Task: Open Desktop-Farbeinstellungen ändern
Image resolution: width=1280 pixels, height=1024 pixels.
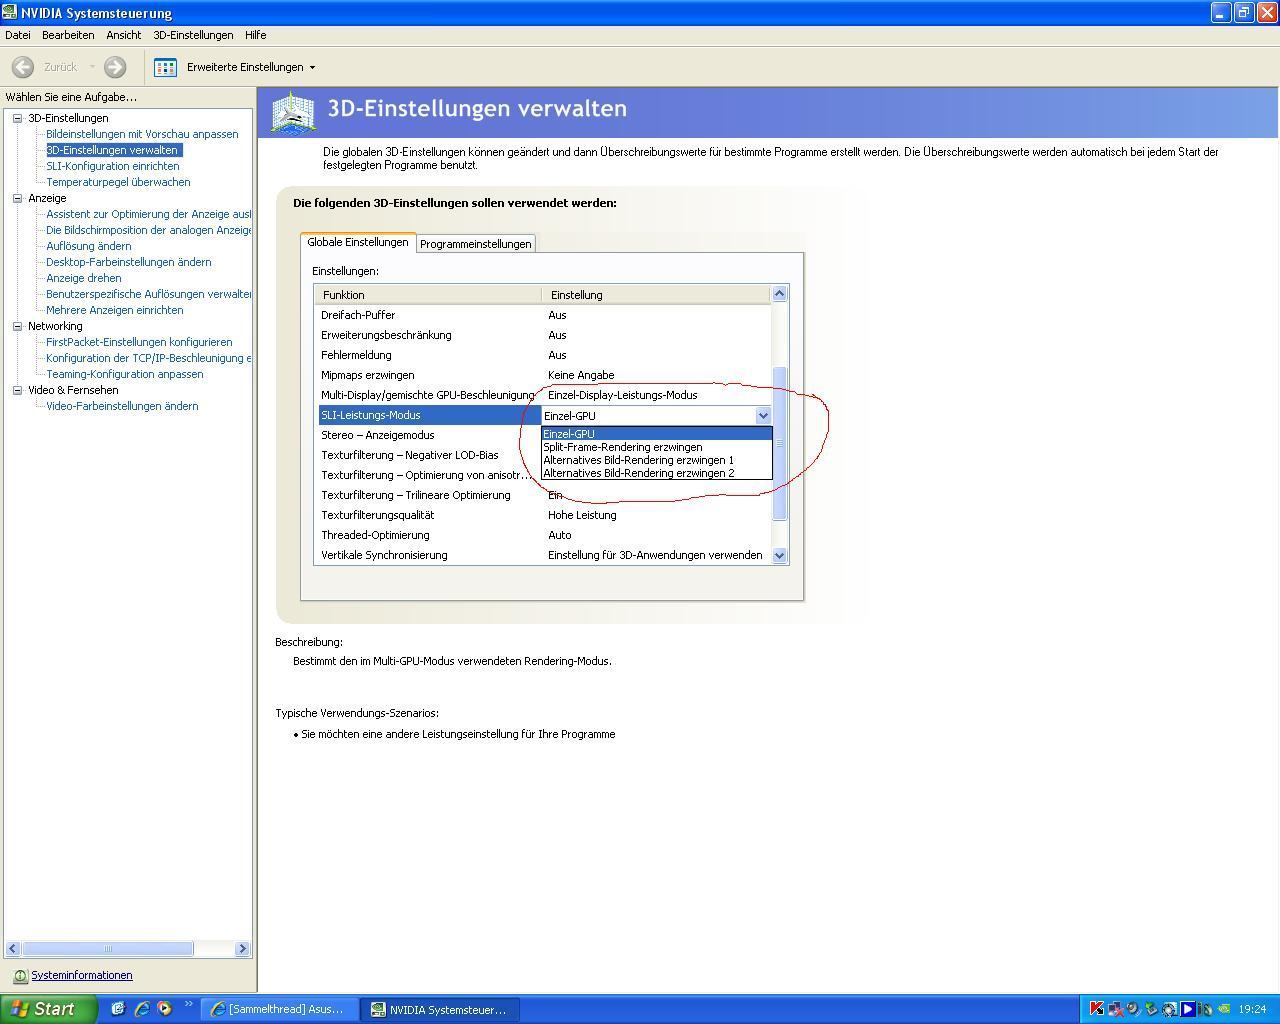Action: (129, 262)
